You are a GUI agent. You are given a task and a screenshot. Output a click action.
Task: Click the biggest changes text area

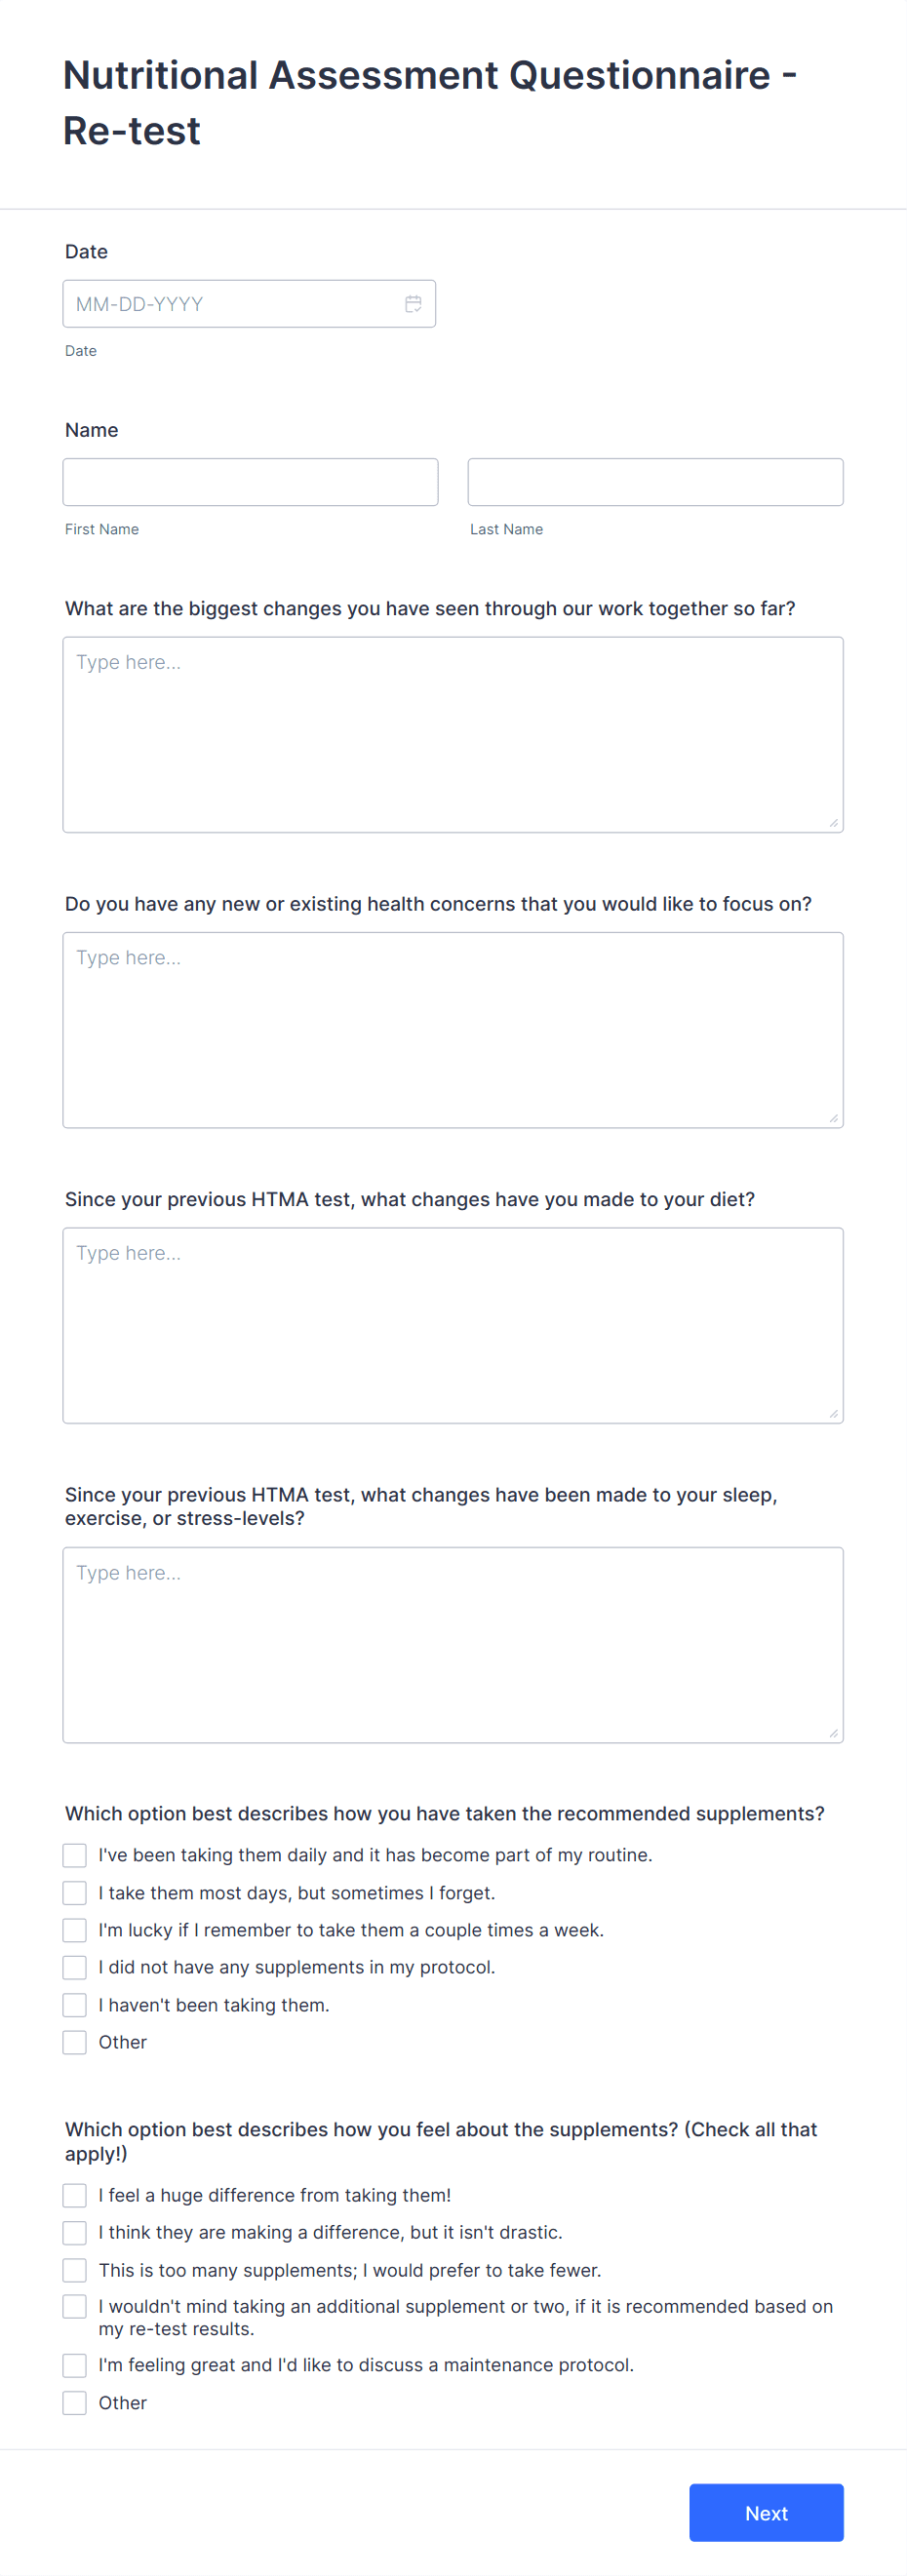click(453, 735)
